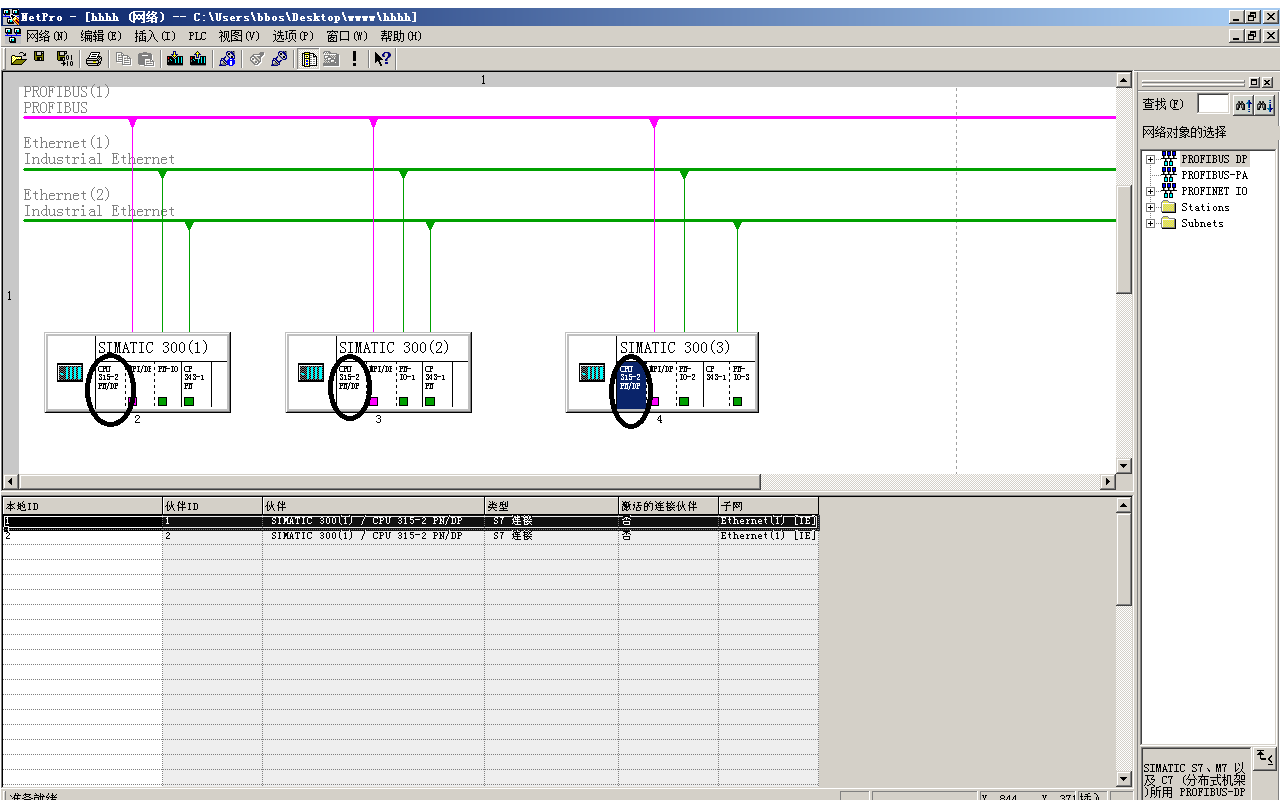Click the Upload from station icon

[x=198, y=59]
